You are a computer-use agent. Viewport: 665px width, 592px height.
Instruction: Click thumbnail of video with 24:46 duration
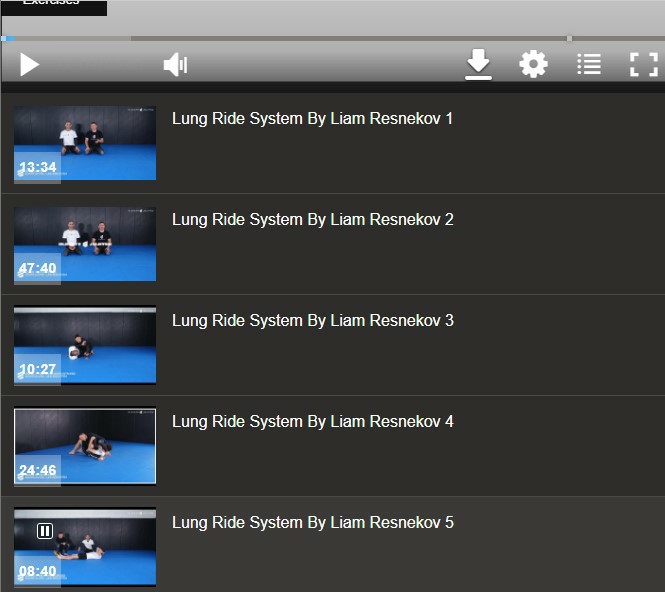point(85,445)
